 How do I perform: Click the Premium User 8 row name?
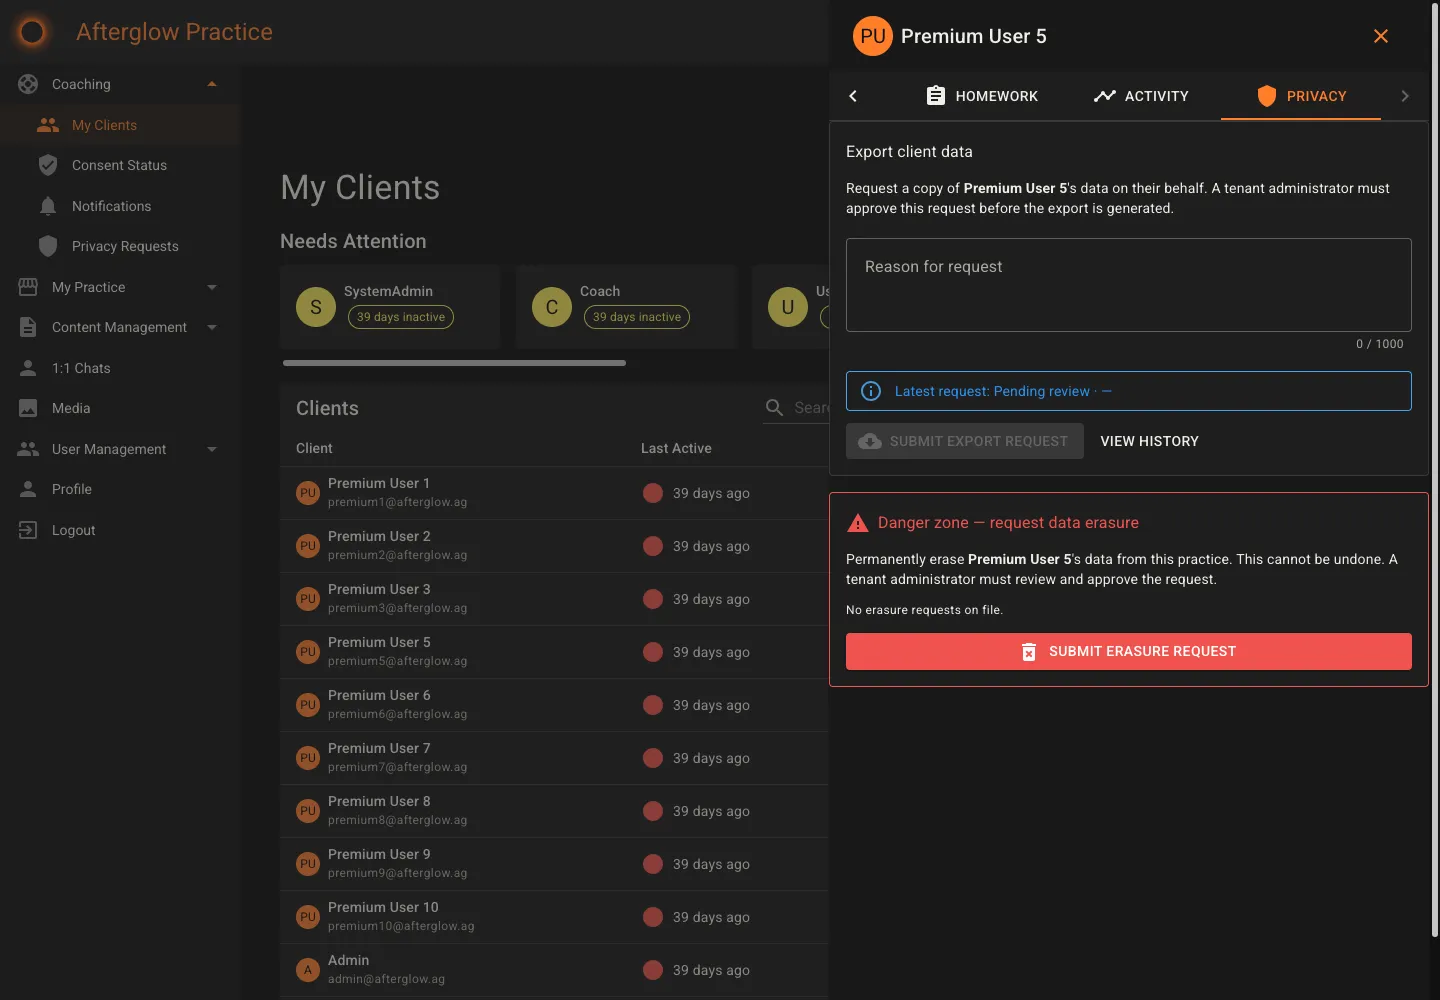(379, 801)
